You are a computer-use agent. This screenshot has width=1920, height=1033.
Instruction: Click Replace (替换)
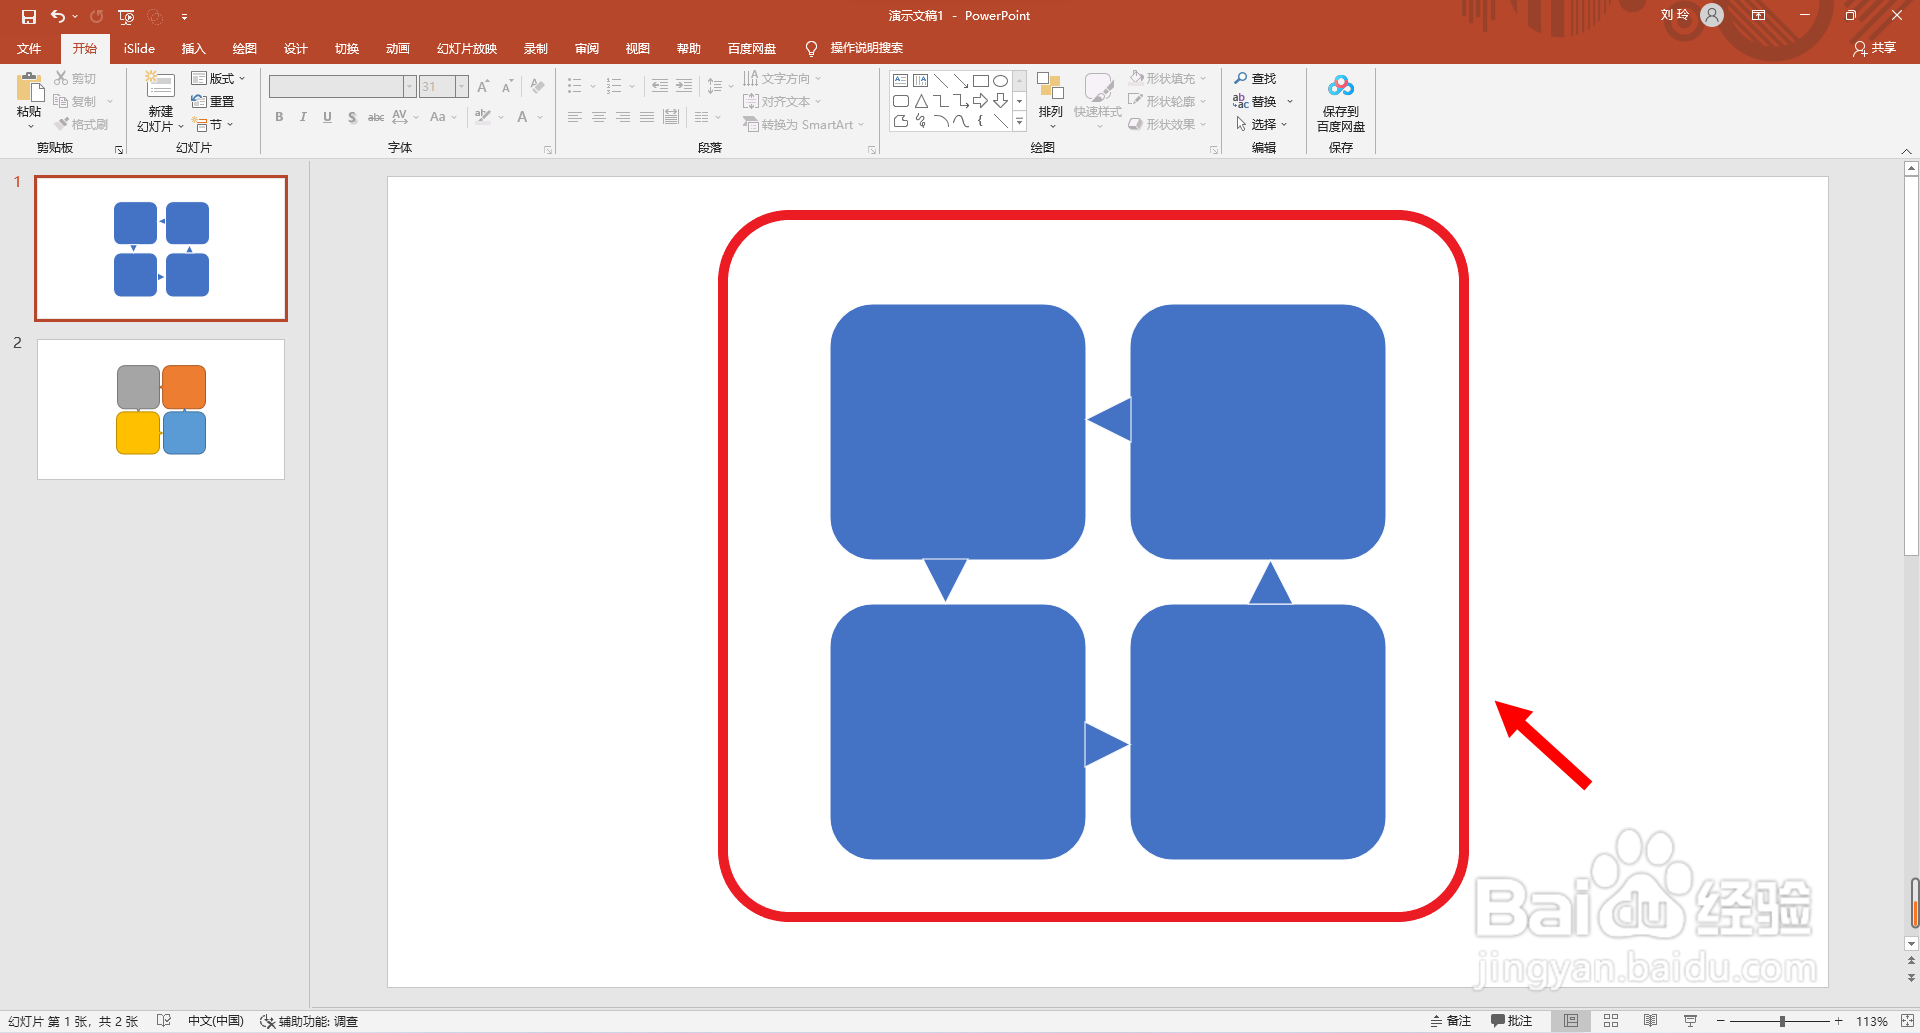[x=1264, y=101]
